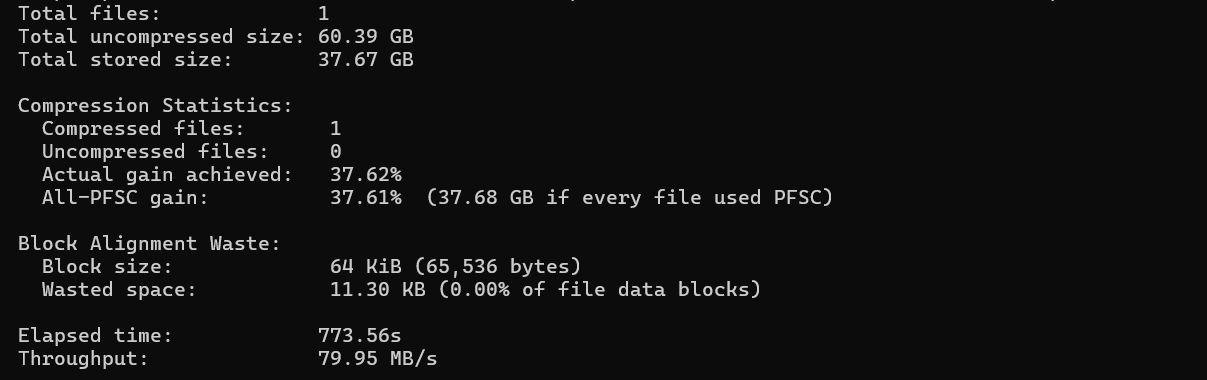Click the Compressed files label

(x=143, y=129)
